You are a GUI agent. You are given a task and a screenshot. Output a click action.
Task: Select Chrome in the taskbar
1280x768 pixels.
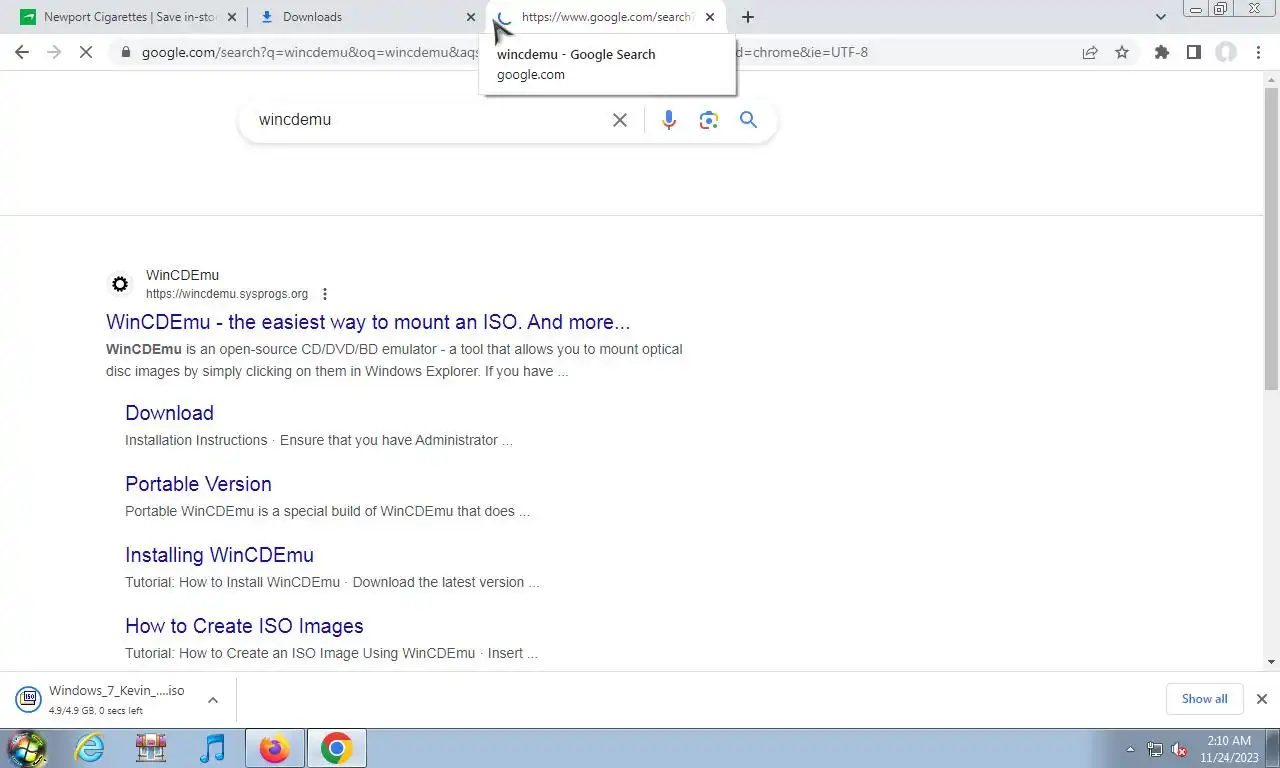pos(336,748)
